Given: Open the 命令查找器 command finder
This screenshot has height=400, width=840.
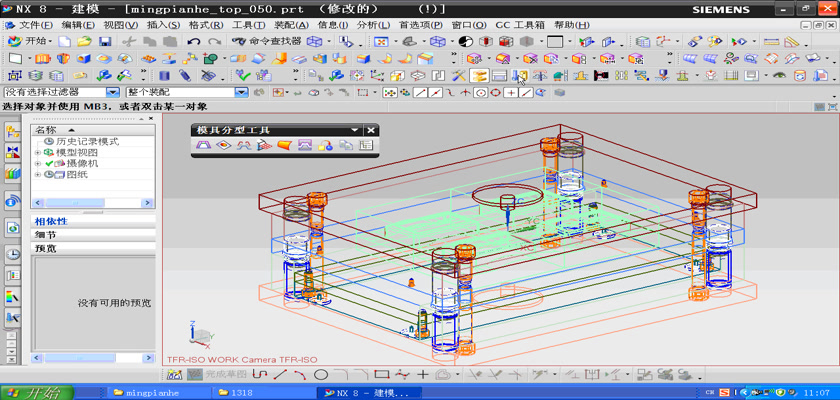Looking at the screenshot, I should [x=266, y=41].
